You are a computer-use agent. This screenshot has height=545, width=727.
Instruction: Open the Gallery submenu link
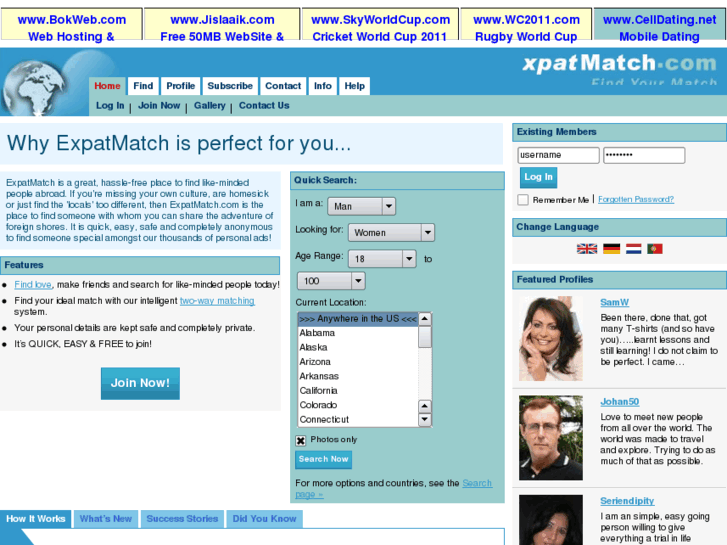coord(210,106)
